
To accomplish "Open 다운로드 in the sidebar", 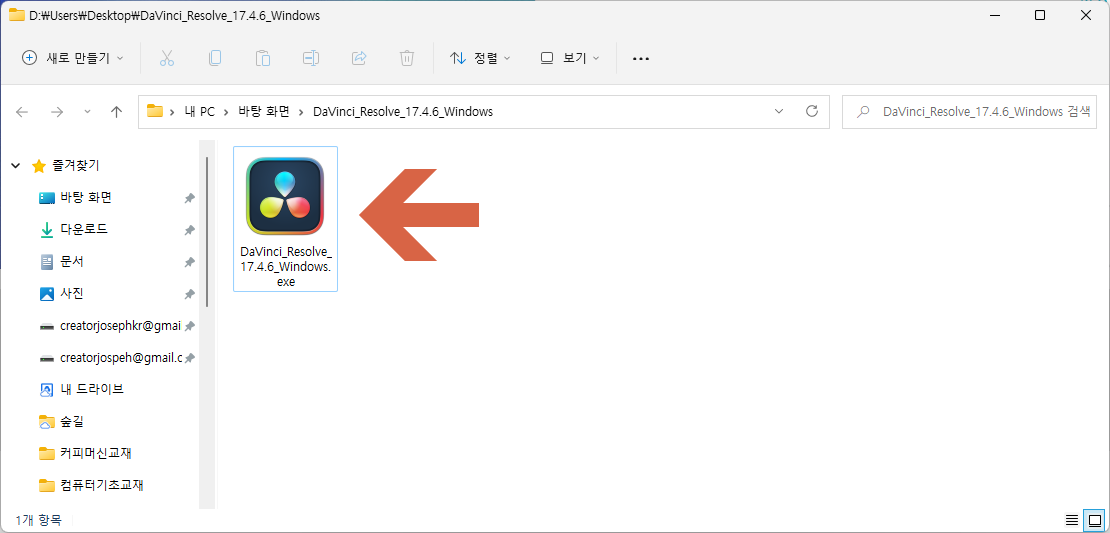I will coord(84,229).
